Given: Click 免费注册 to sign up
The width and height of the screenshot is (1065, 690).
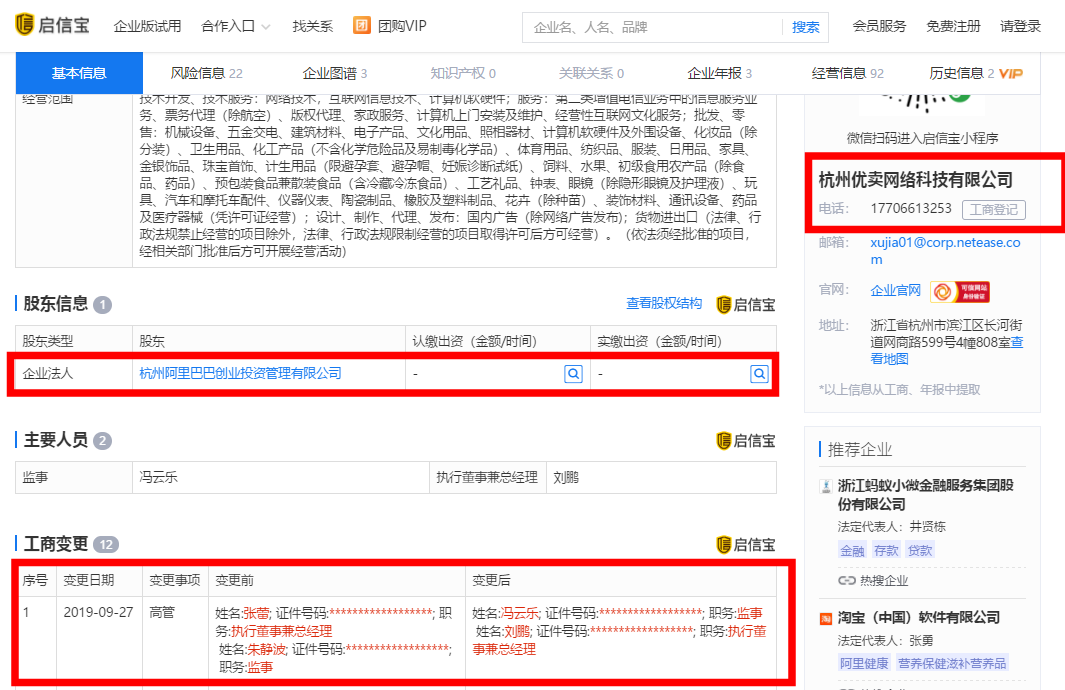Looking at the screenshot, I should (x=953, y=26).
